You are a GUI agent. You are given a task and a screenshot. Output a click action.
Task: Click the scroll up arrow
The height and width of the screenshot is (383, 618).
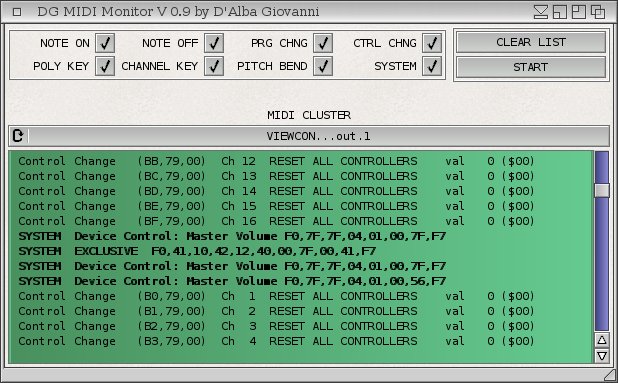pos(601,340)
